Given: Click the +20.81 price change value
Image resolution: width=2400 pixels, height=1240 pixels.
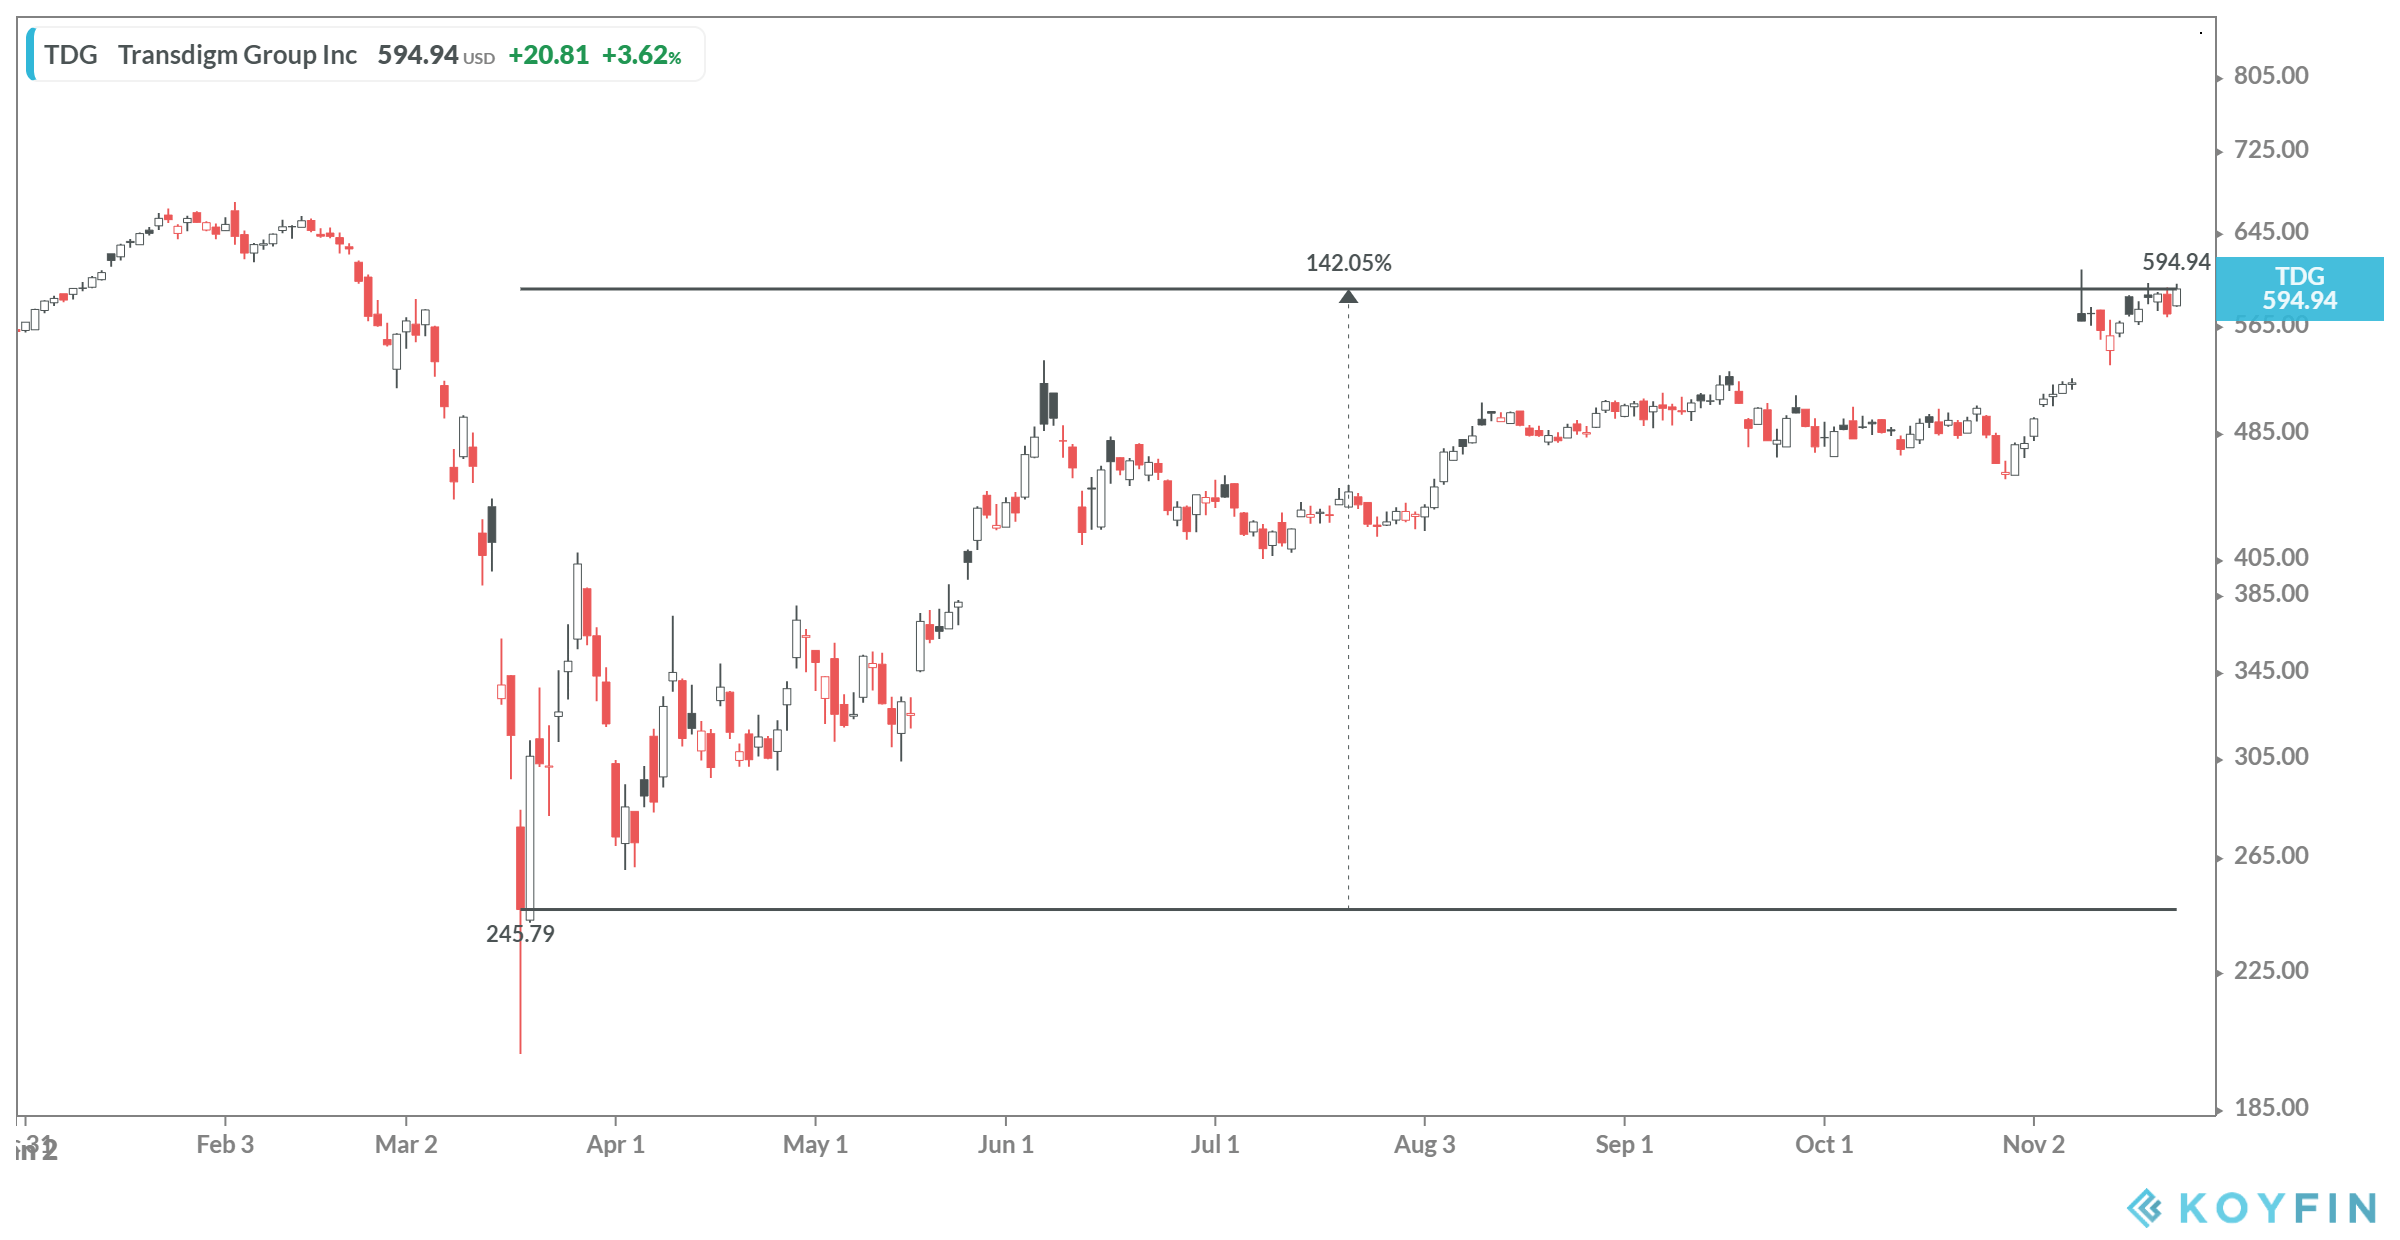Looking at the screenshot, I should coord(548,55).
